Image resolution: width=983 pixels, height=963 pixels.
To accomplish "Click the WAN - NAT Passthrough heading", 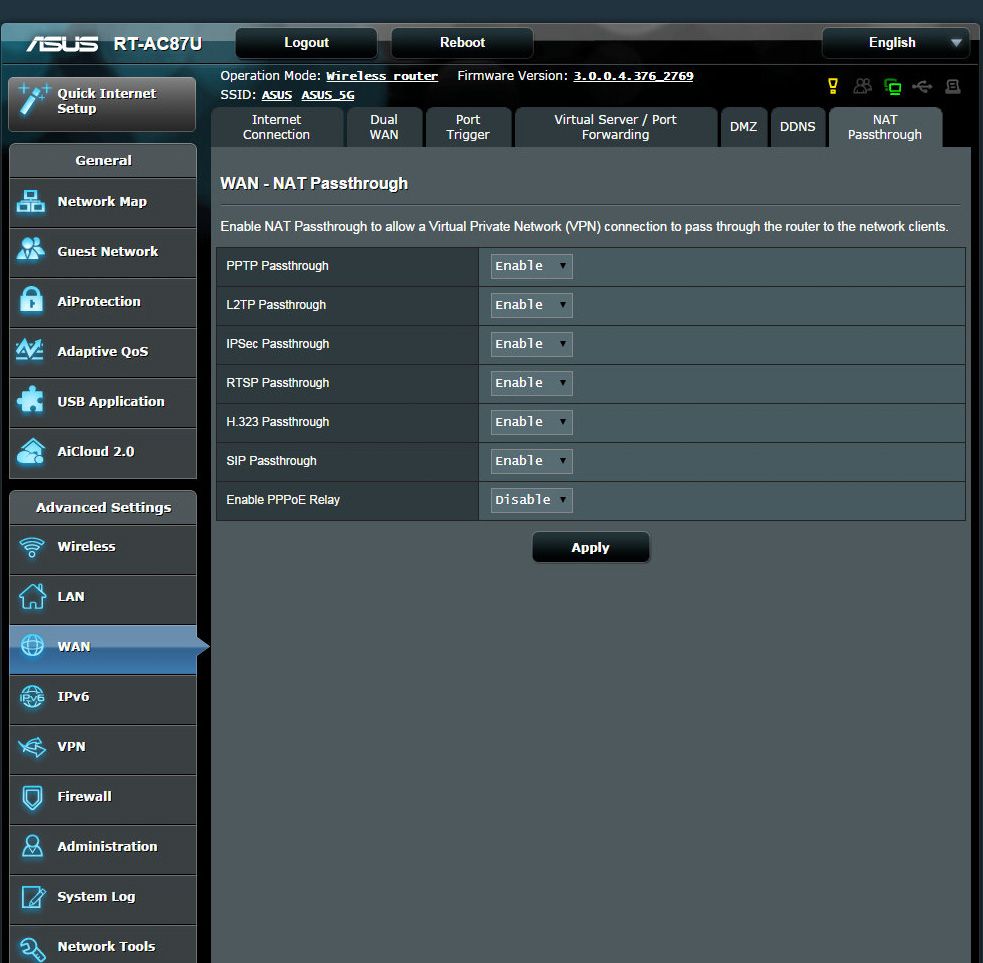I will click(314, 184).
